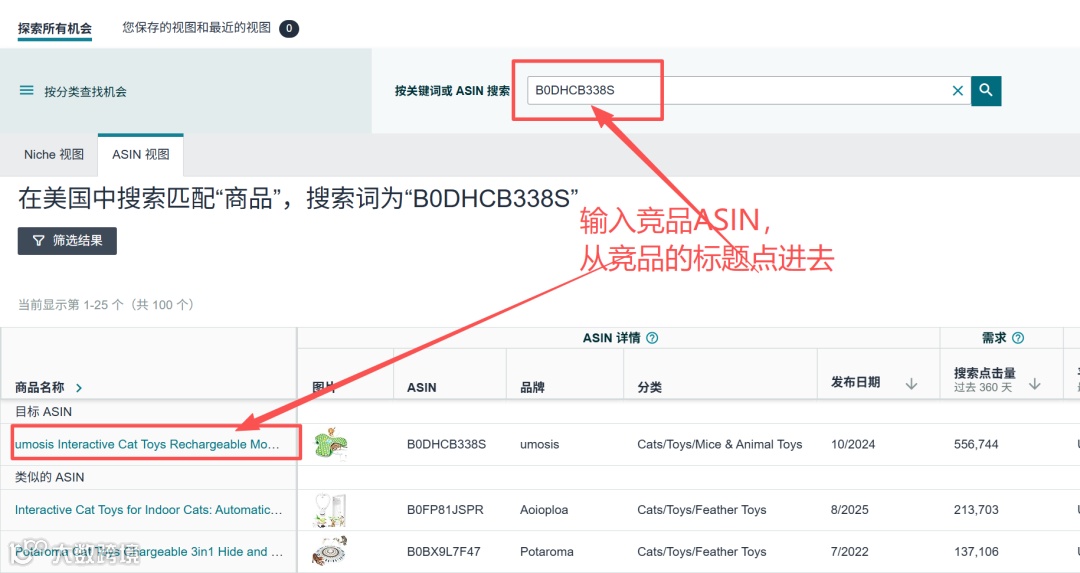The image size is (1080, 573).
Task: Click category Cats/Toys/Mice & Animal Toys
Action: coord(720,444)
